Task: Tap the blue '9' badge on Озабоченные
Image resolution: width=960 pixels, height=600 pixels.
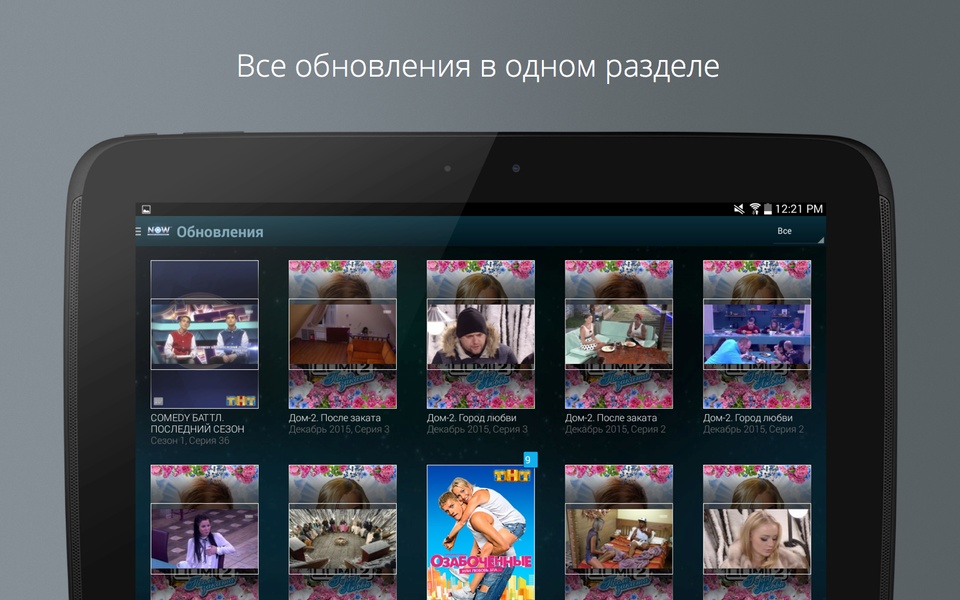Action: (x=530, y=460)
